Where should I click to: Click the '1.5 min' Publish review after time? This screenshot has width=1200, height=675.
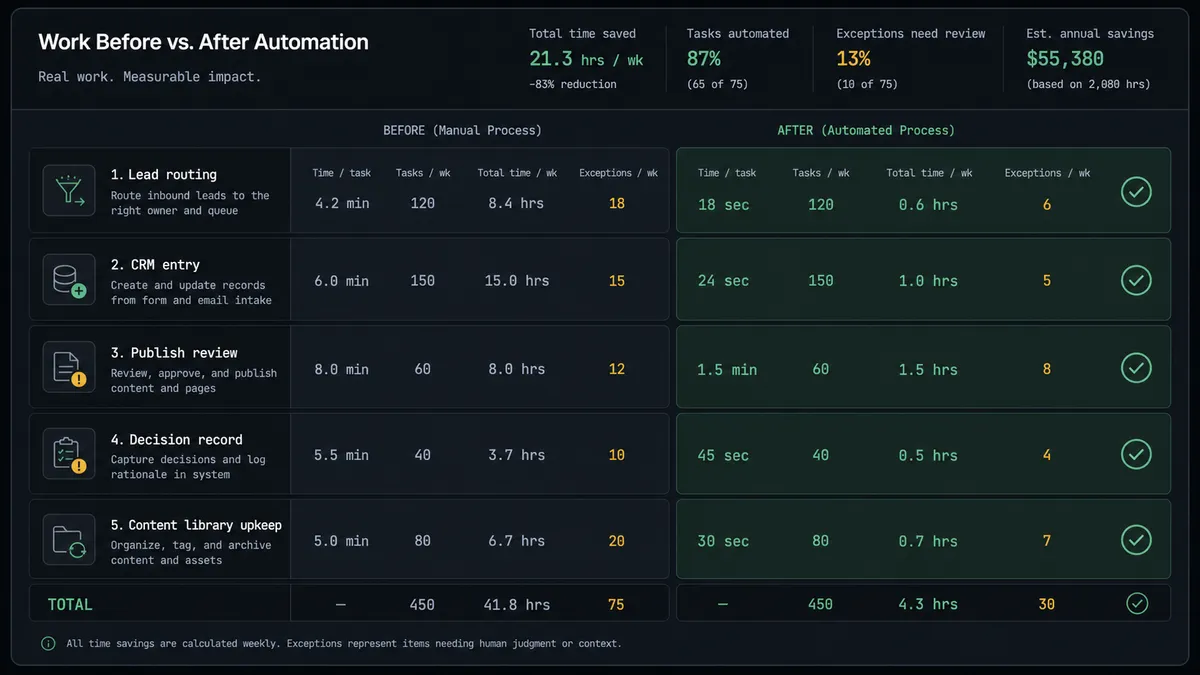click(727, 370)
